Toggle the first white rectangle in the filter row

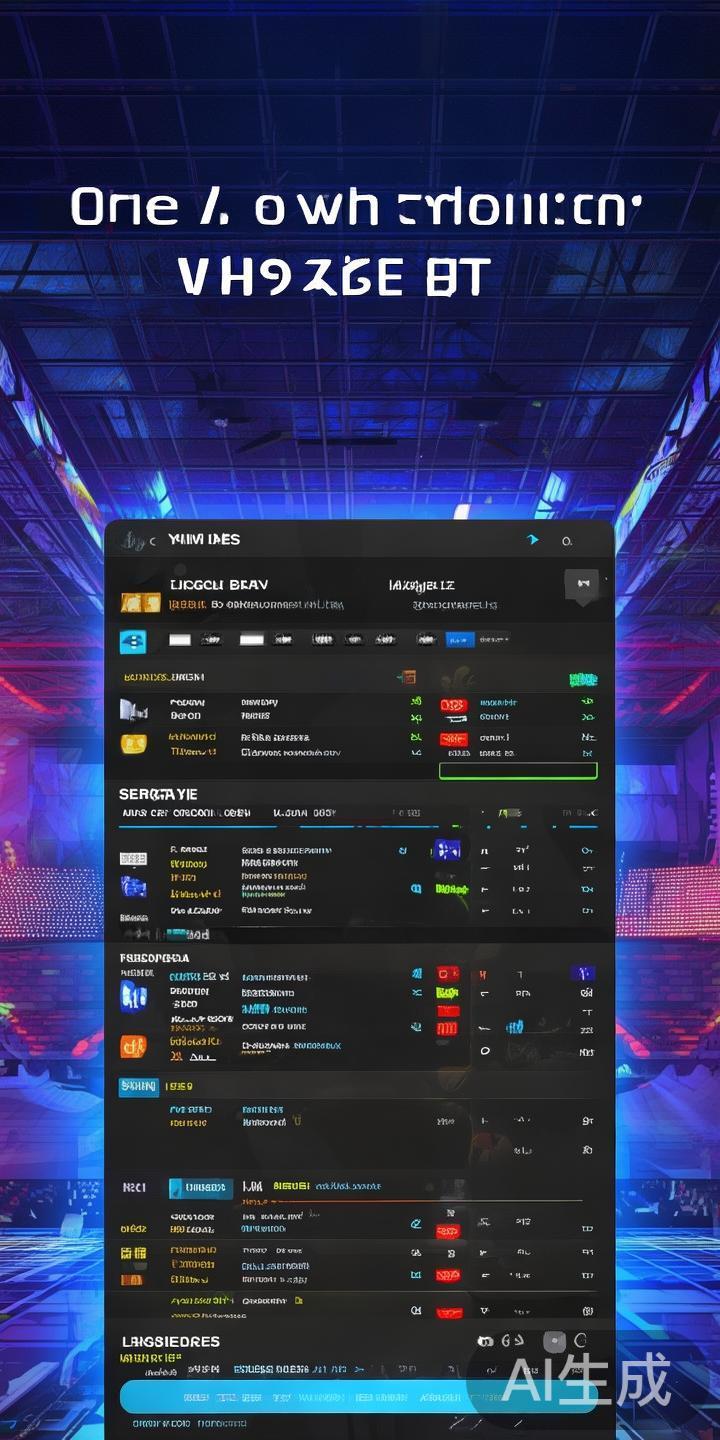180,639
